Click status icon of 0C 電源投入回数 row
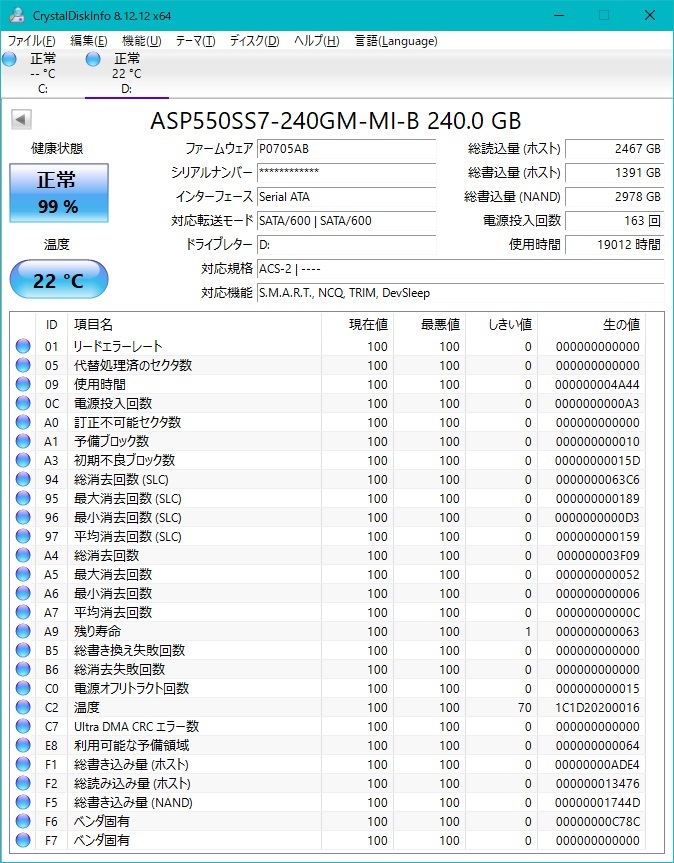This screenshot has width=674, height=863. pyautogui.click(x=23, y=403)
